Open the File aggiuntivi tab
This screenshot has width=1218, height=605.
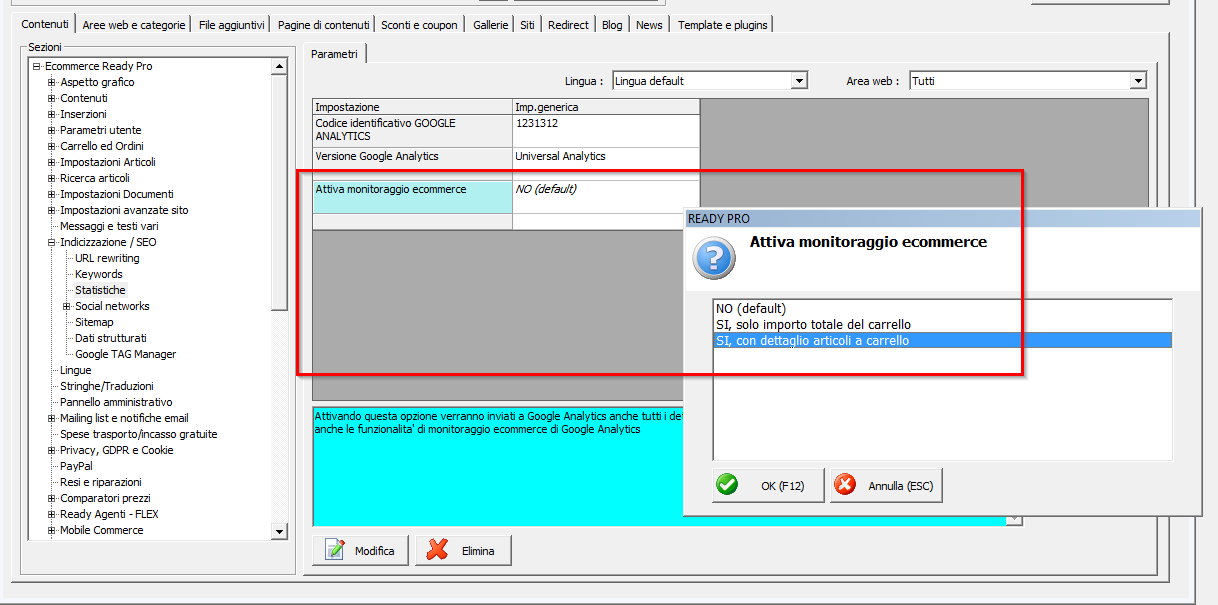click(231, 25)
